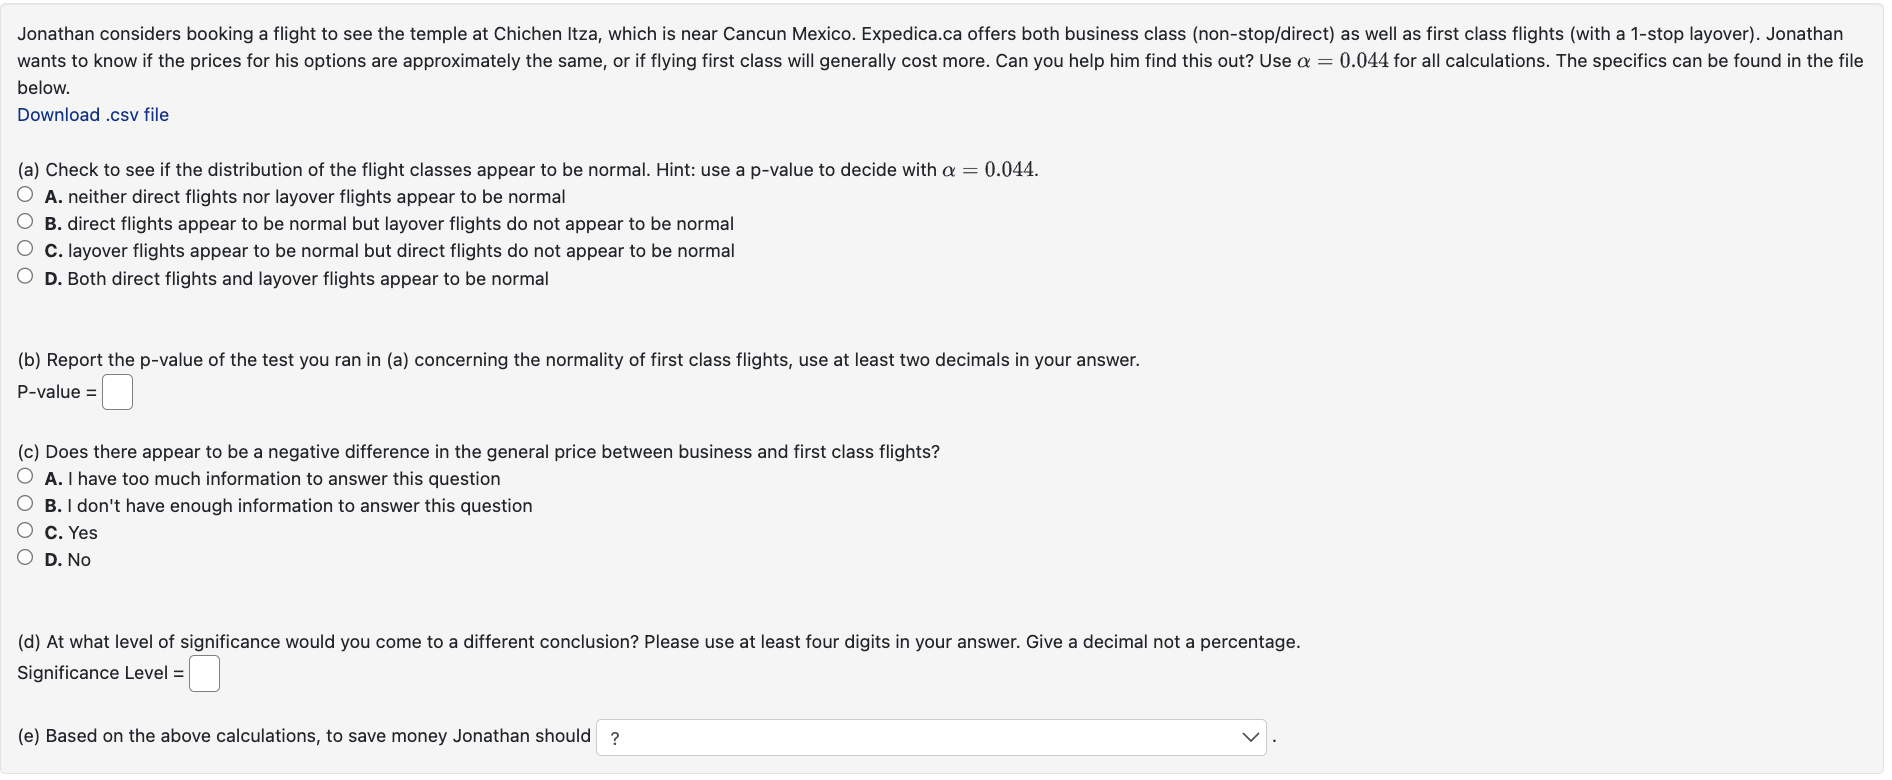Expand the chevron on the money-saving dropdown
This screenshot has width=1892, height=780.
coord(1251,737)
